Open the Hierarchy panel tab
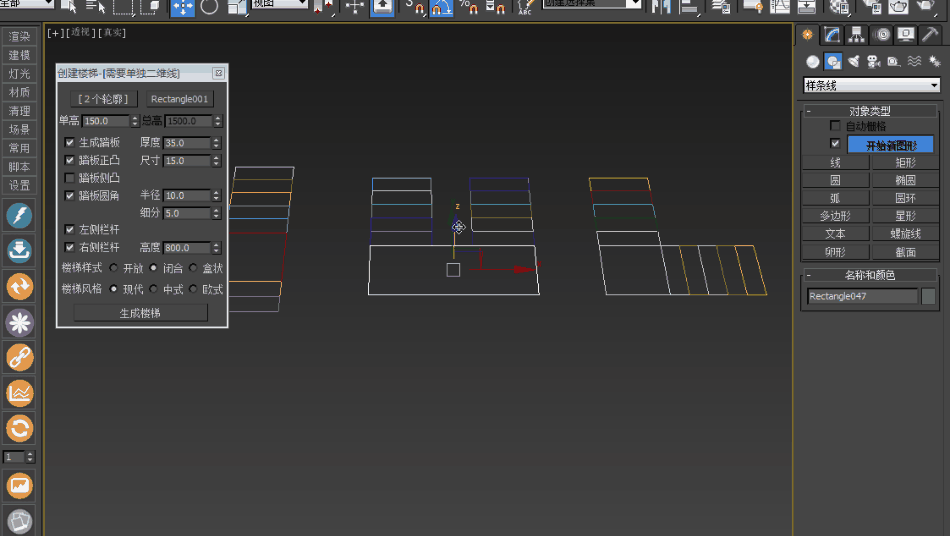Viewport: 950px width, 536px height. click(856, 35)
